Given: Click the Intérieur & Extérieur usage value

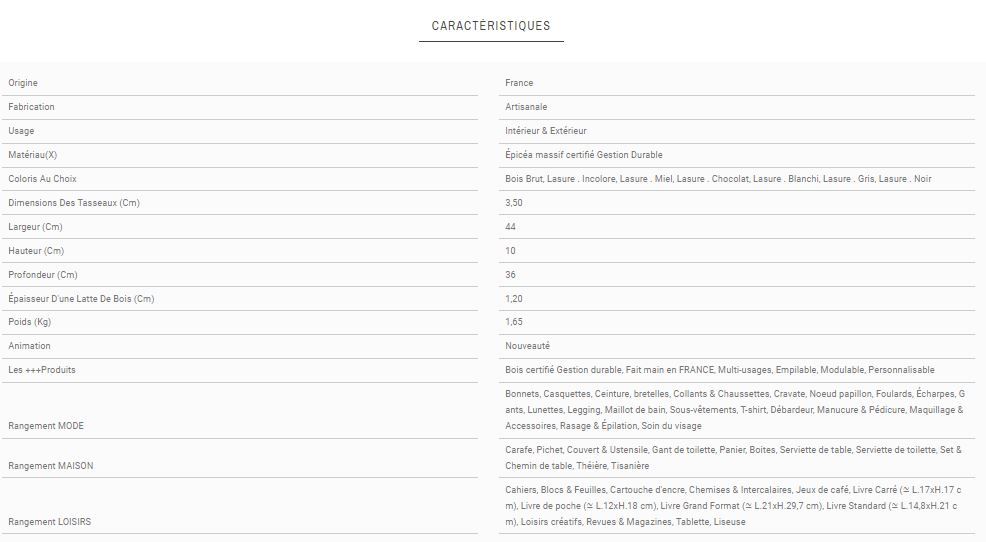Looking at the screenshot, I should point(546,131).
